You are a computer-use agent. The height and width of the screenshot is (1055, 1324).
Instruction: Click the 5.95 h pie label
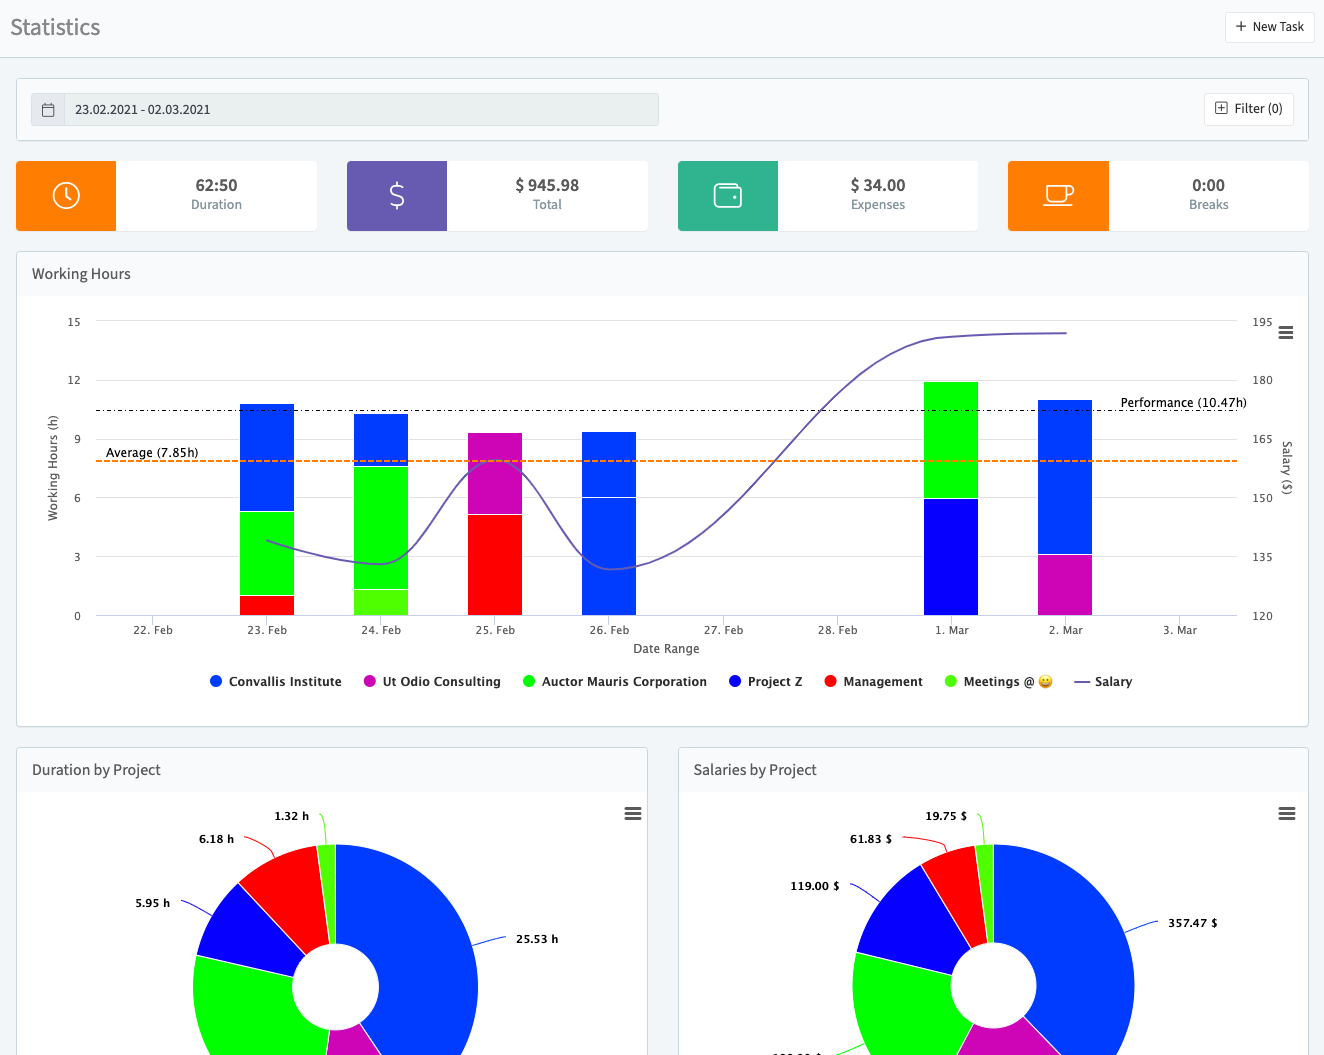coord(153,903)
